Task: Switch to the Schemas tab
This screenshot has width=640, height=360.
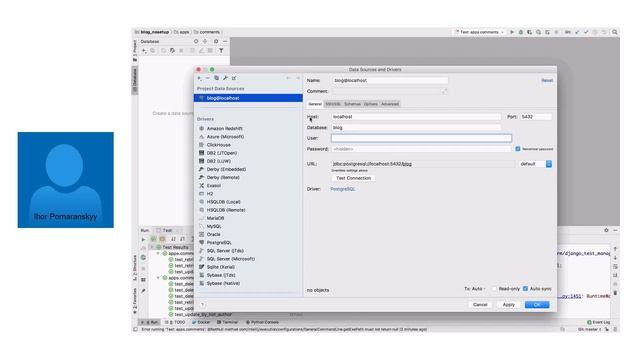Action: point(352,104)
